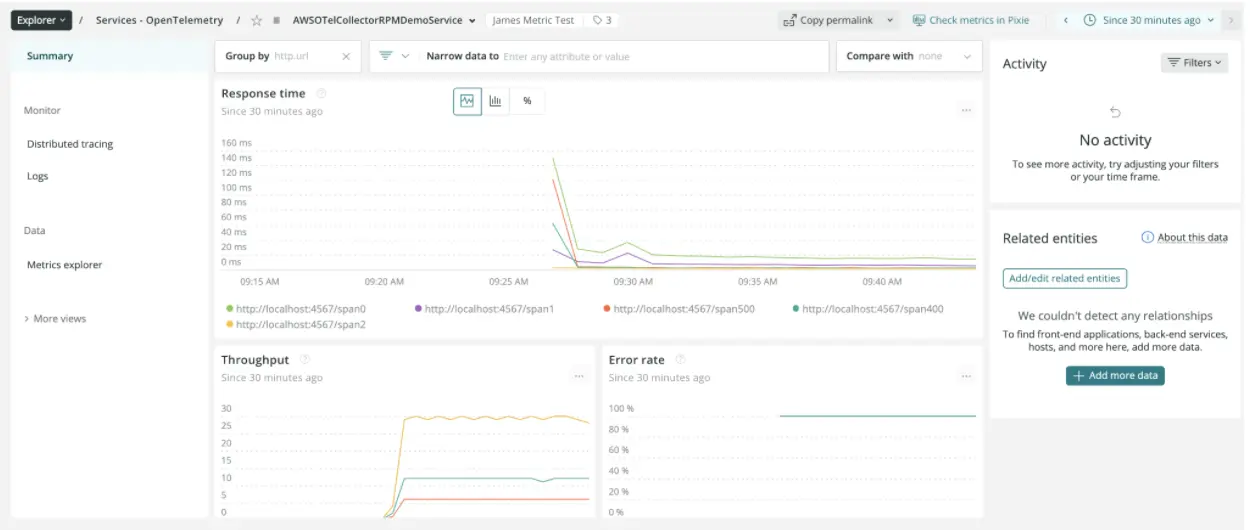The width and height of the screenshot is (1250, 530).
Task: Expand More views section
Action: [55, 319]
